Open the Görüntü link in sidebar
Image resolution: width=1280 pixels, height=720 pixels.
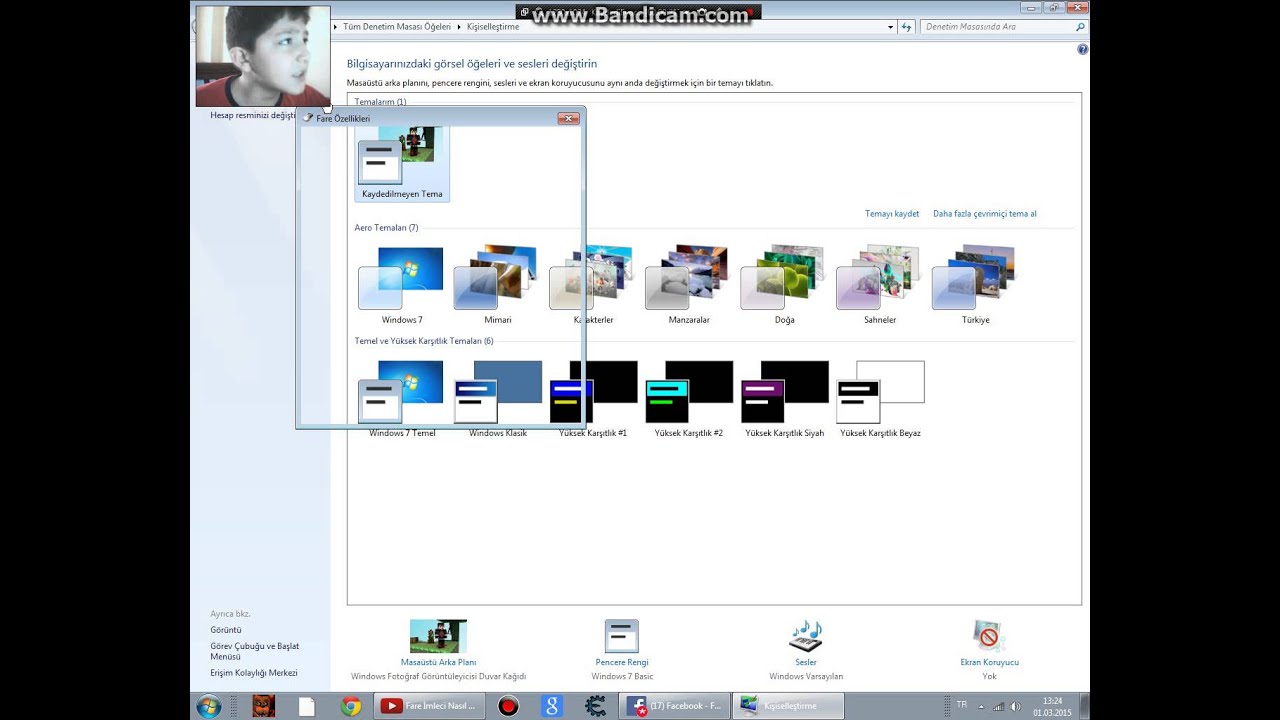pos(226,630)
